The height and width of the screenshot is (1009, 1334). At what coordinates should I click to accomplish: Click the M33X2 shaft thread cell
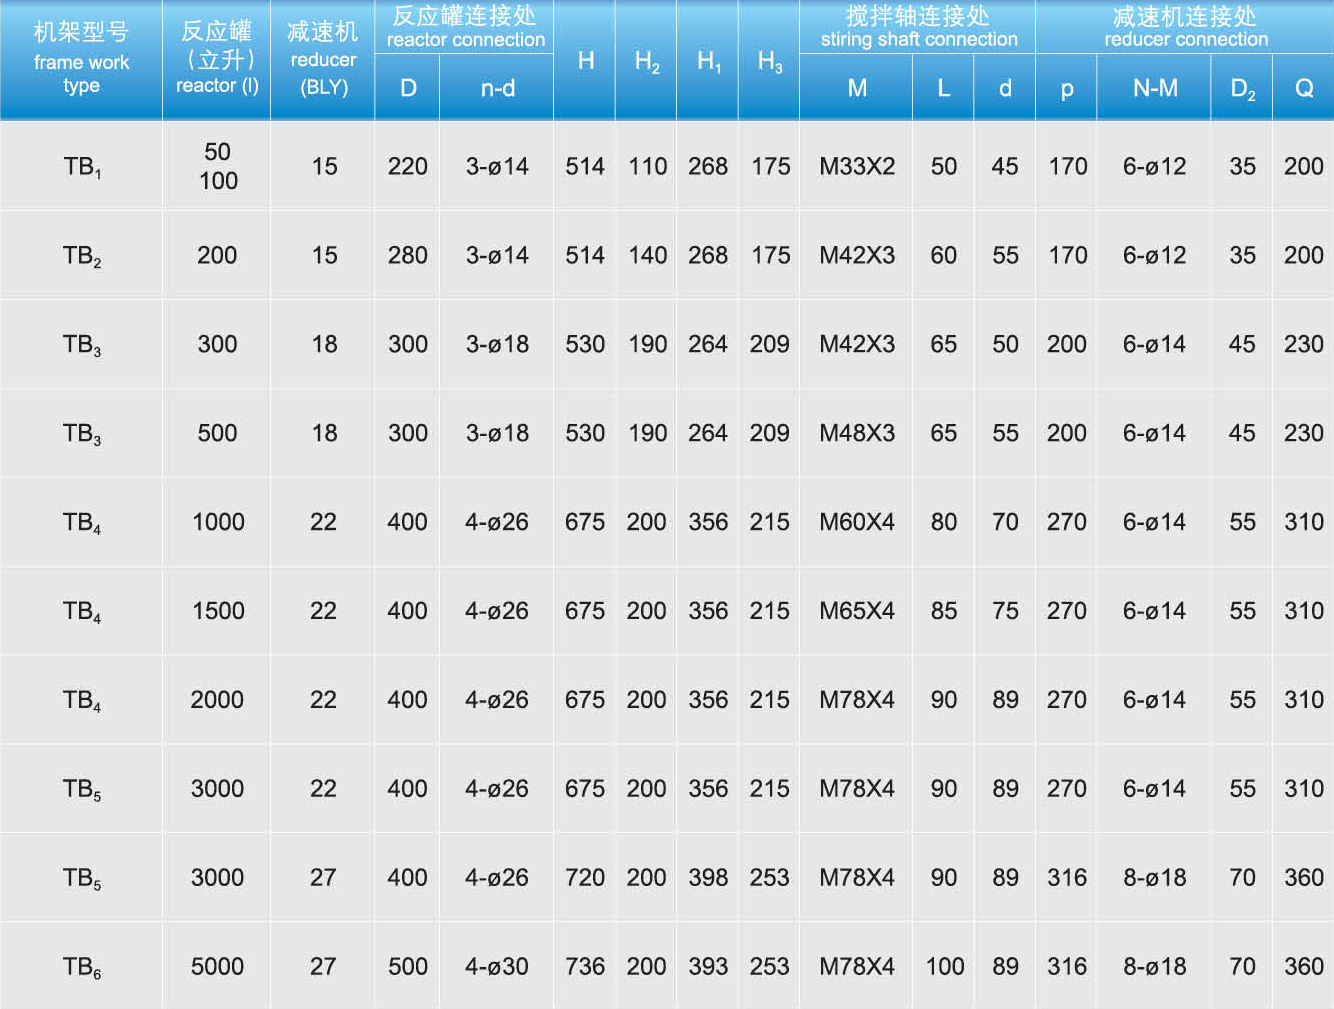pyautogui.click(x=857, y=167)
